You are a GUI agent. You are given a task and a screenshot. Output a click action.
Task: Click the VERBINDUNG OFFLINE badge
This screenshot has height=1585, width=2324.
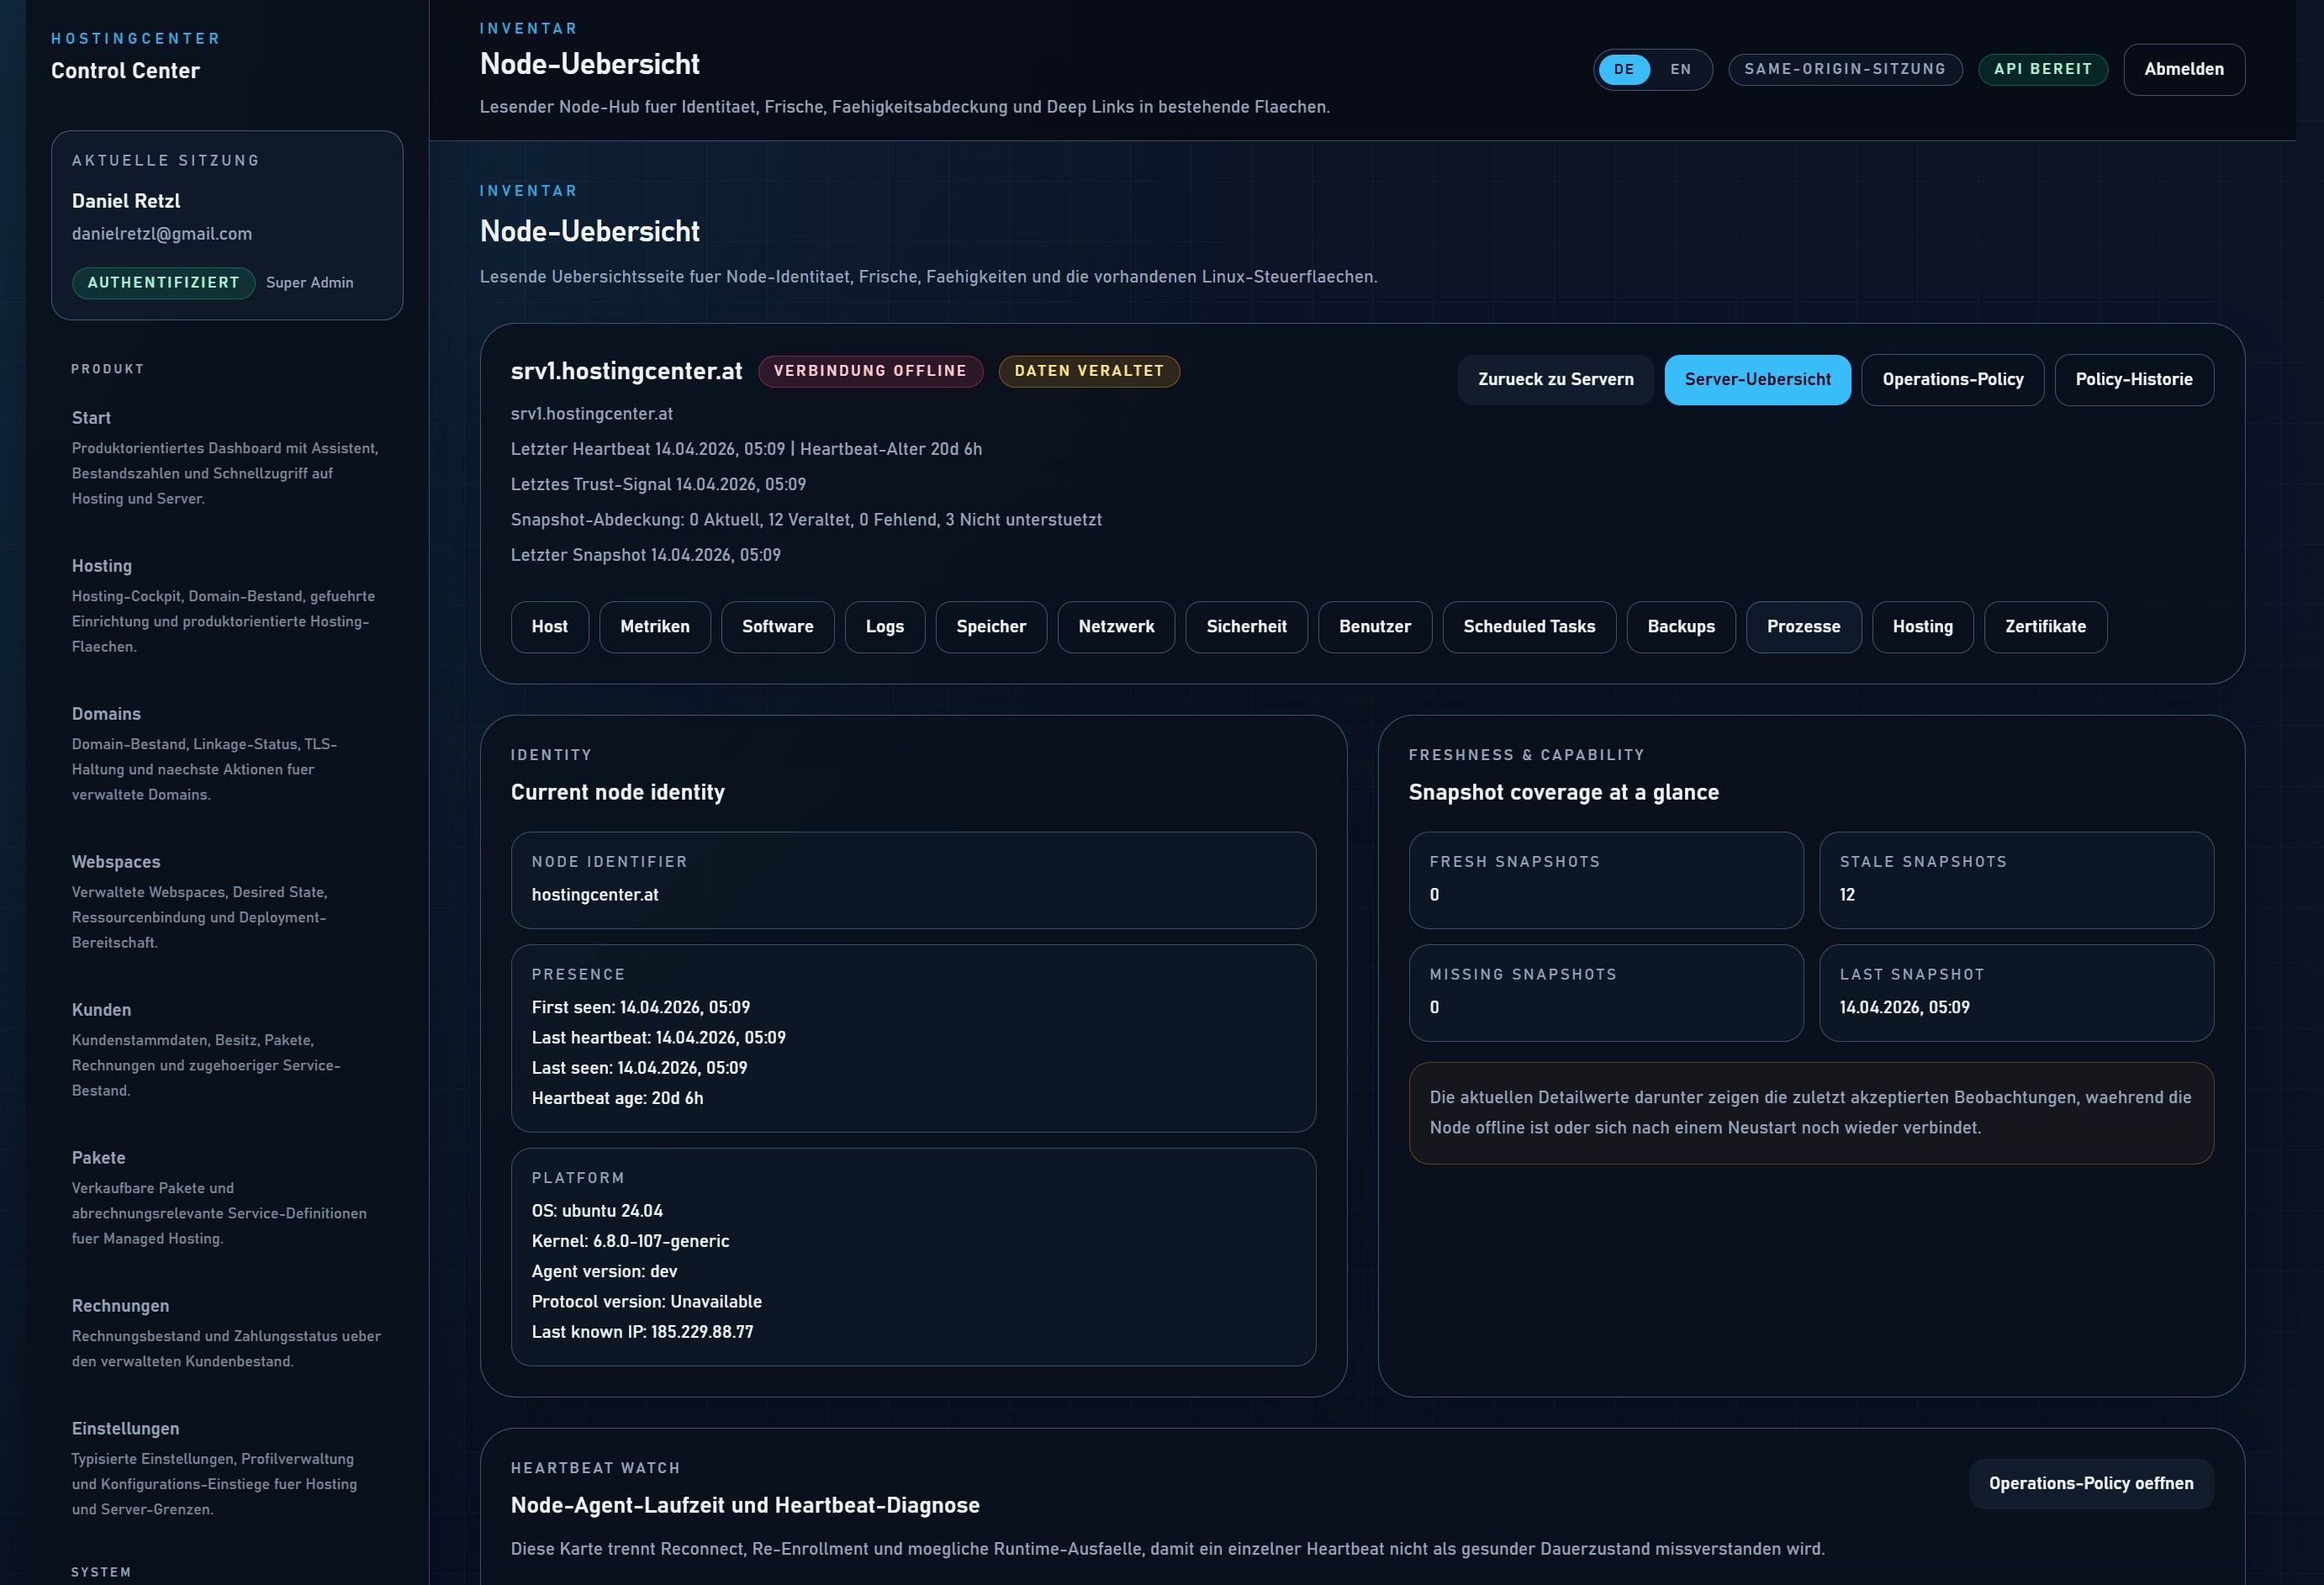[870, 371]
